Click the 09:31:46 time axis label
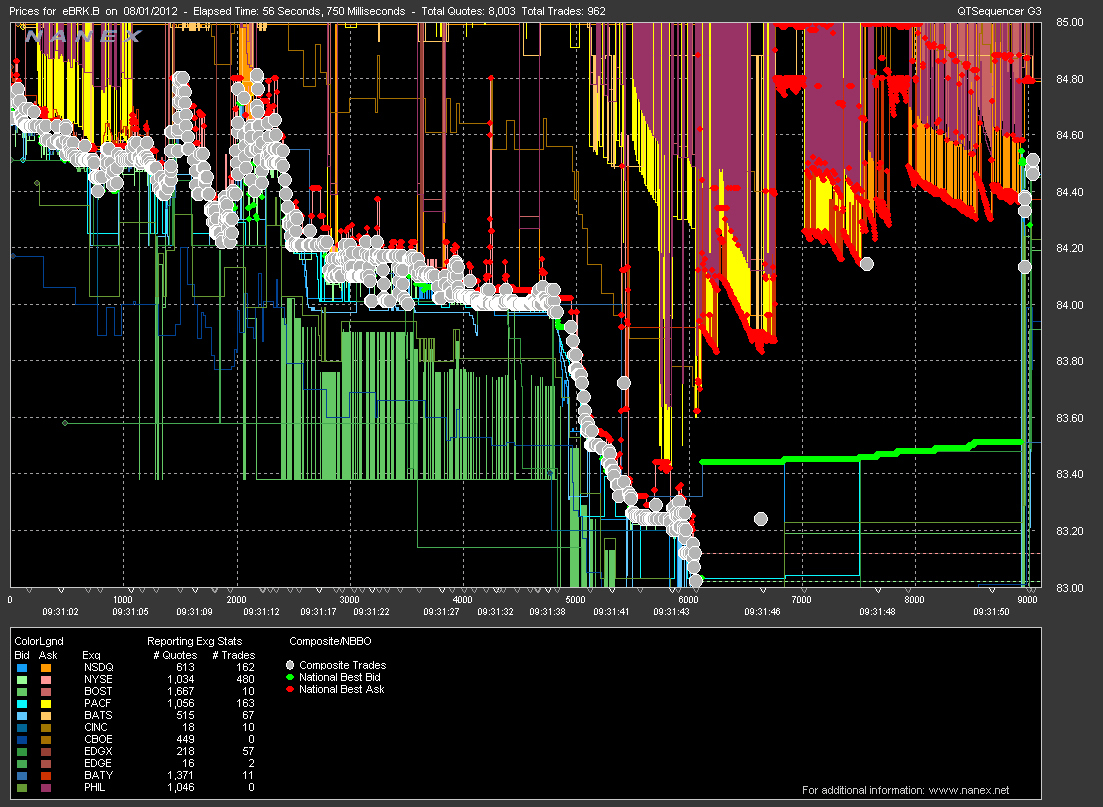The height and width of the screenshot is (807, 1103). [x=761, y=611]
